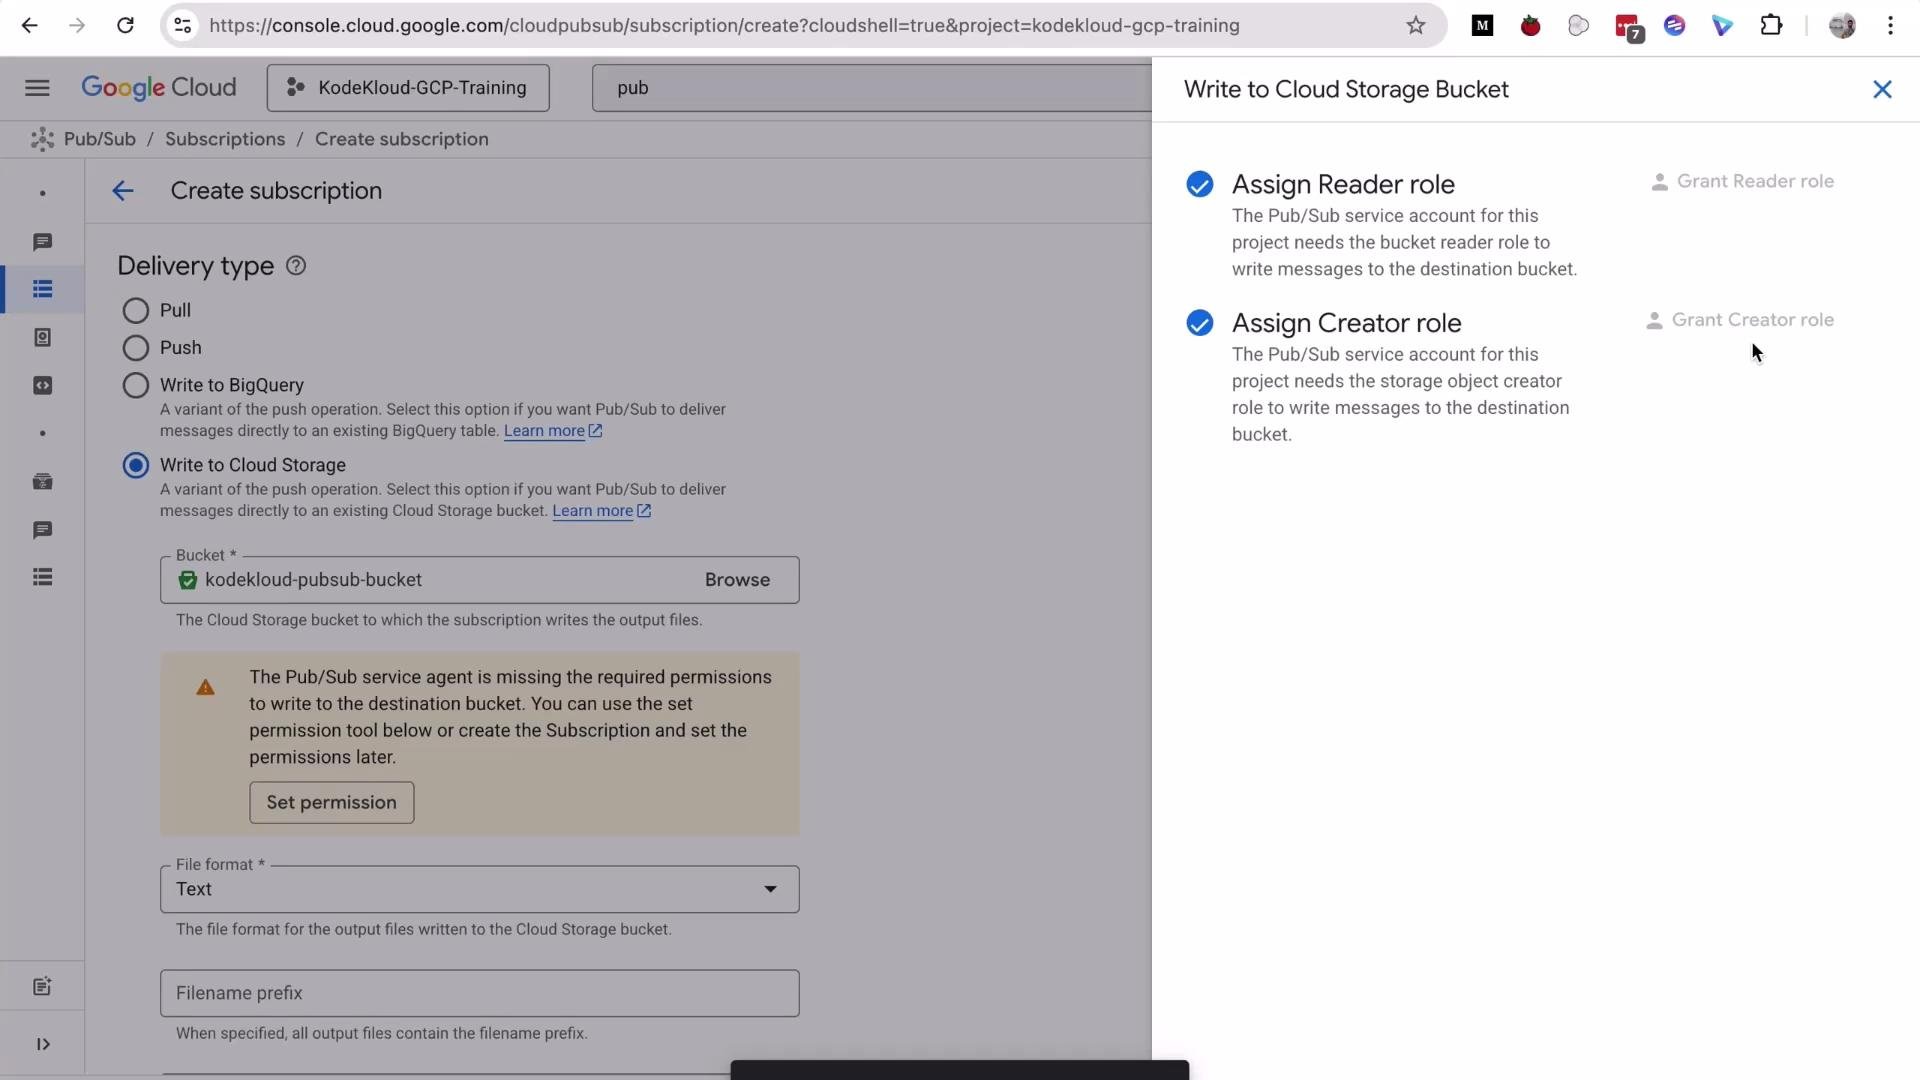Viewport: 1920px width, 1080px height.
Task: Open the Snapshots icon in sidebar
Action: coord(42,338)
